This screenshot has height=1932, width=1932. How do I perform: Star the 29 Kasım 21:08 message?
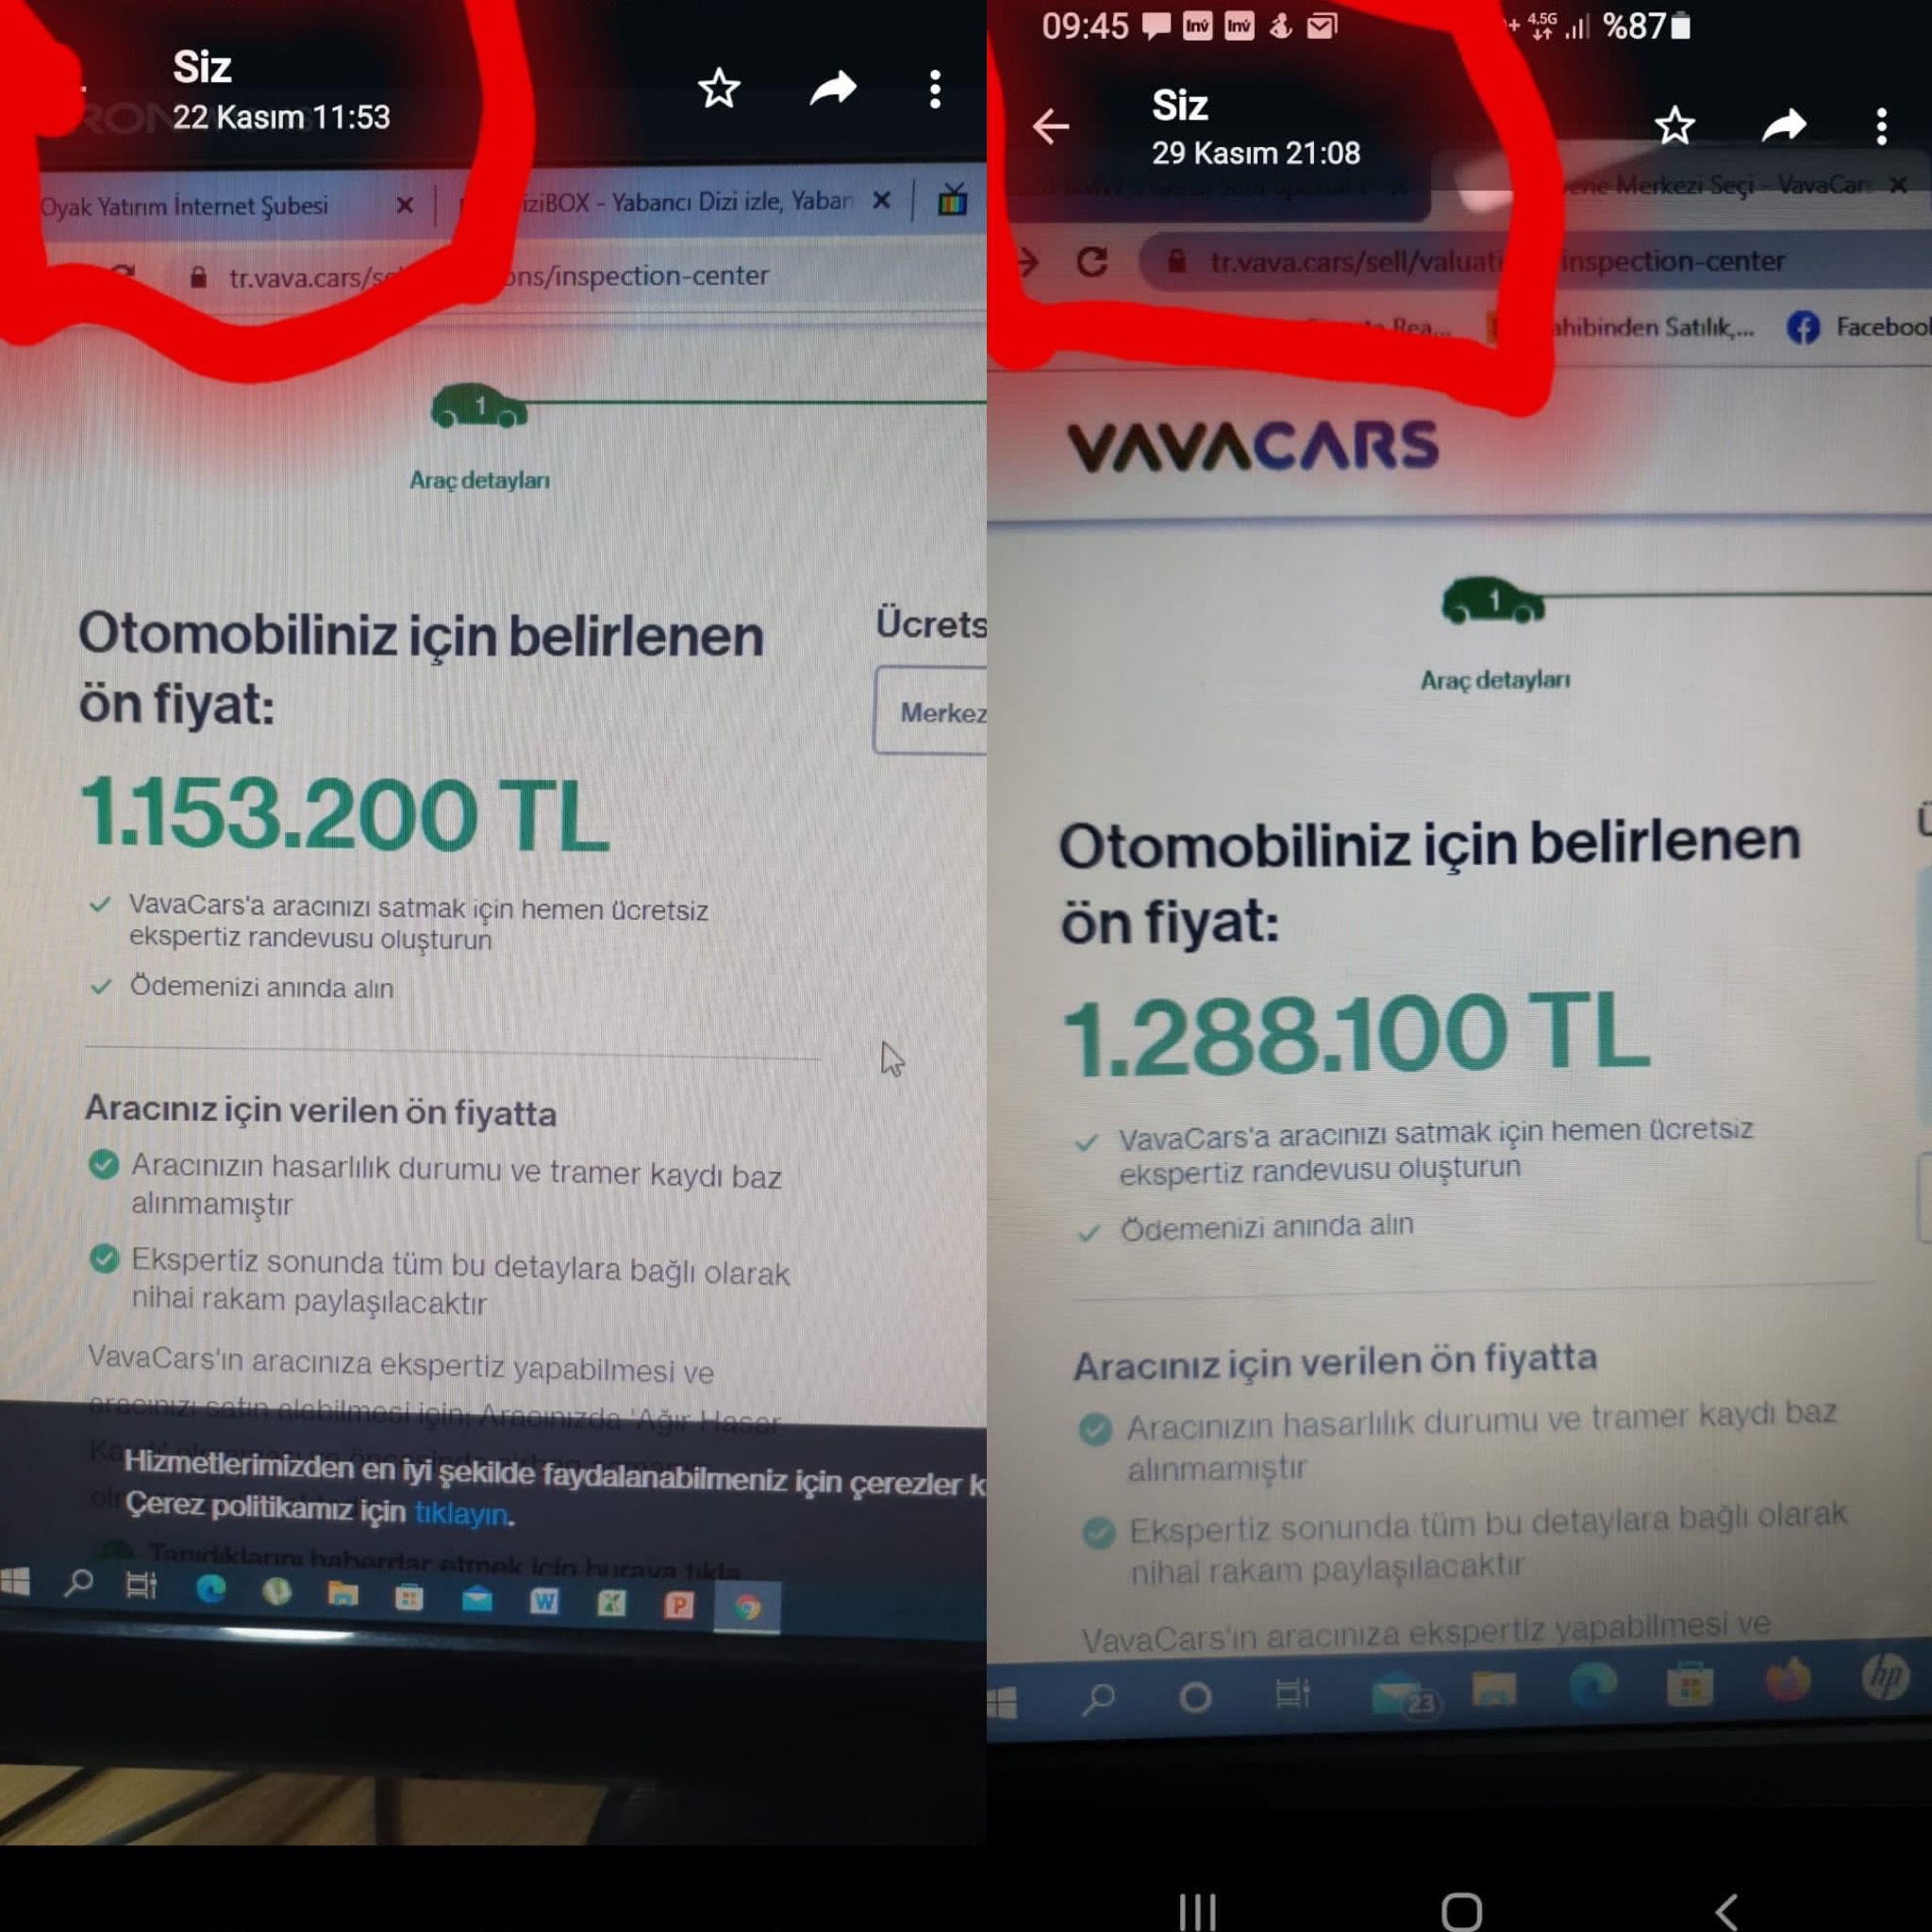1675,126
